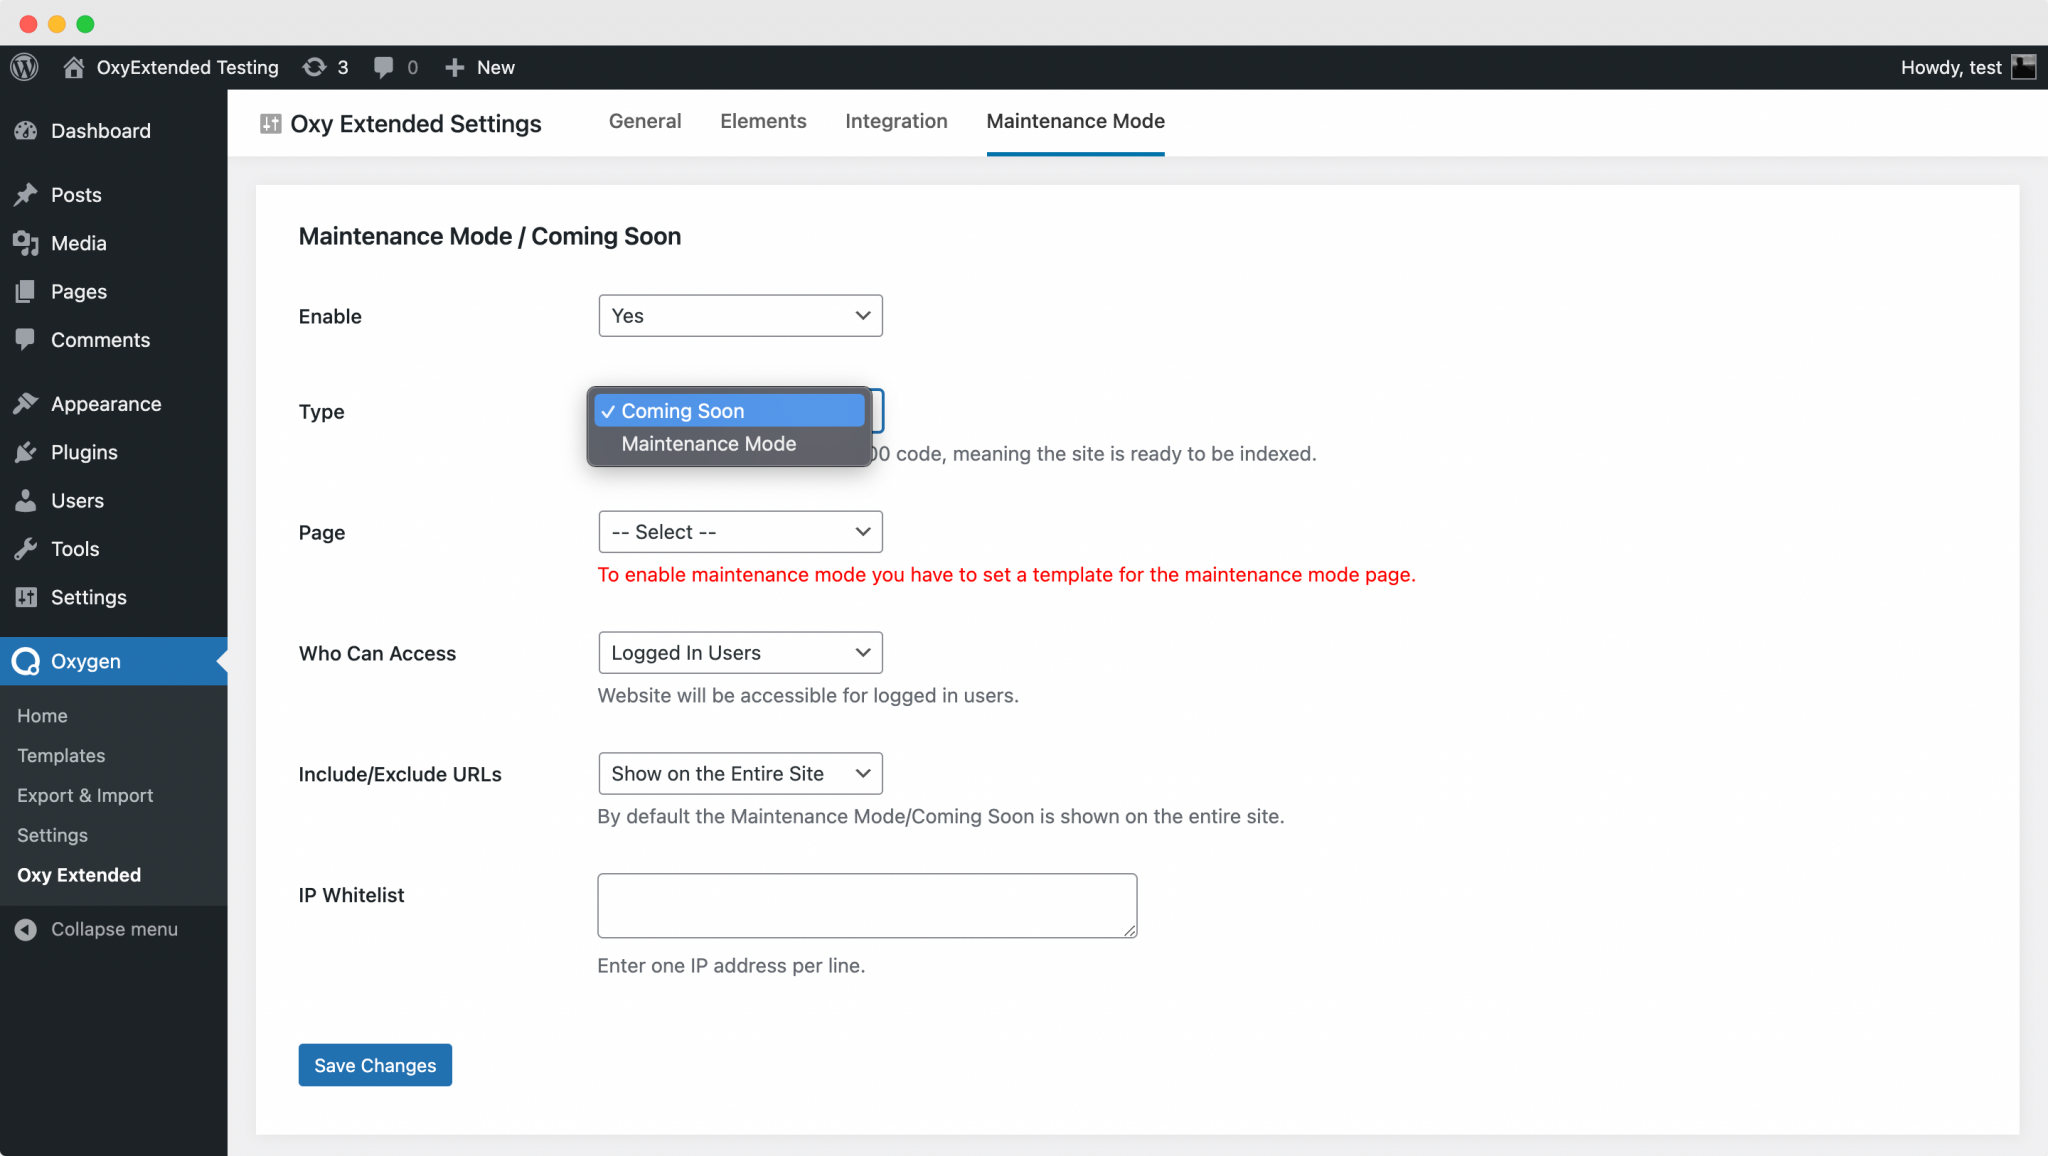Click the Oxygen logo in the sidebar
Screen dimensions: 2048x1156
pos(25,661)
